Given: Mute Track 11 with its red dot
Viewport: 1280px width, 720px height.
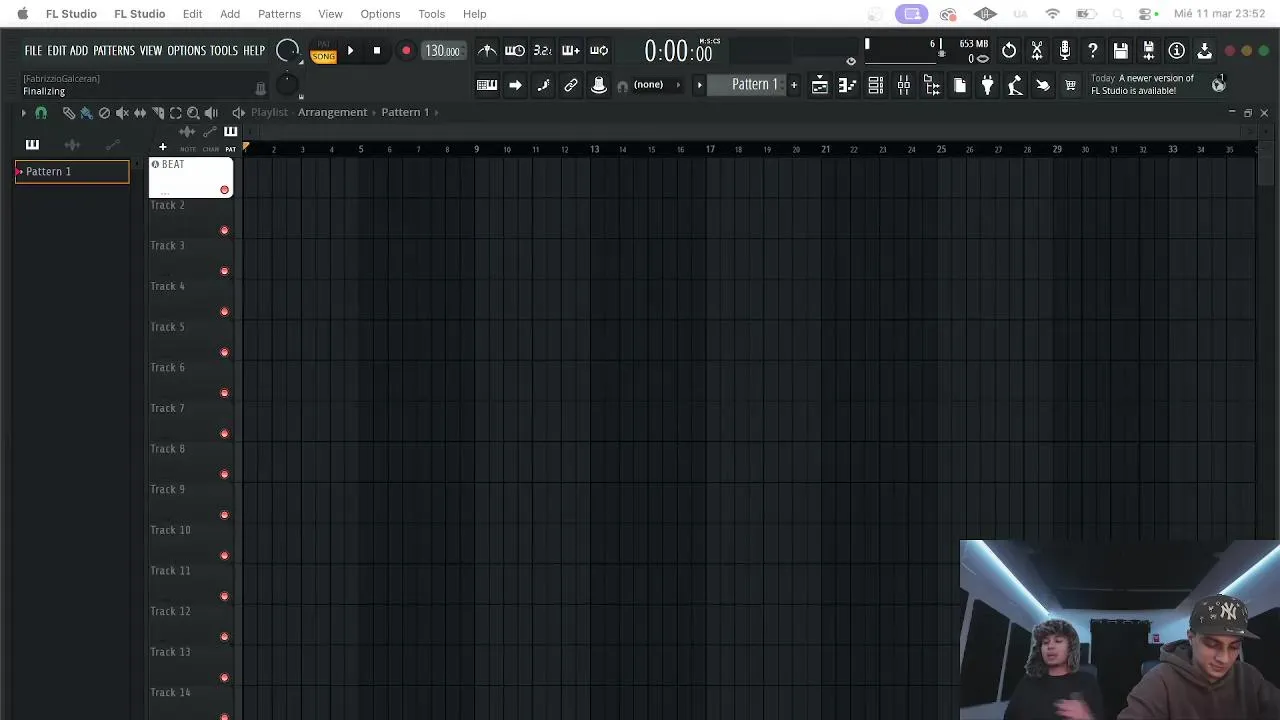Looking at the screenshot, I should click(x=224, y=597).
